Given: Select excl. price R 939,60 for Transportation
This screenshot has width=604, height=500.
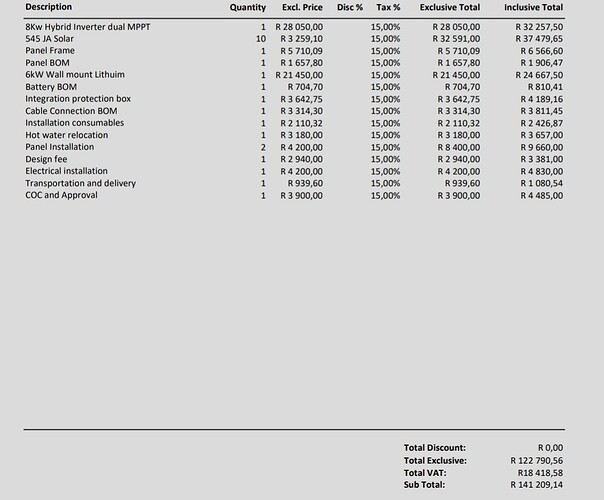Looking at the screenshot, I should pos(305,183).
